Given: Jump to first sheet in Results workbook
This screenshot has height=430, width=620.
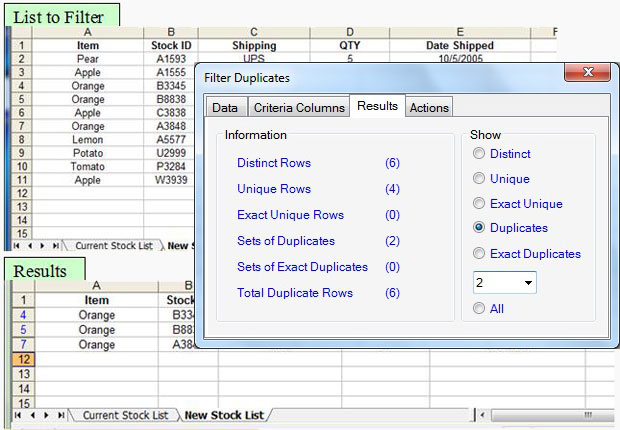Looking at the screenshot, I should (x=18, y=415).
